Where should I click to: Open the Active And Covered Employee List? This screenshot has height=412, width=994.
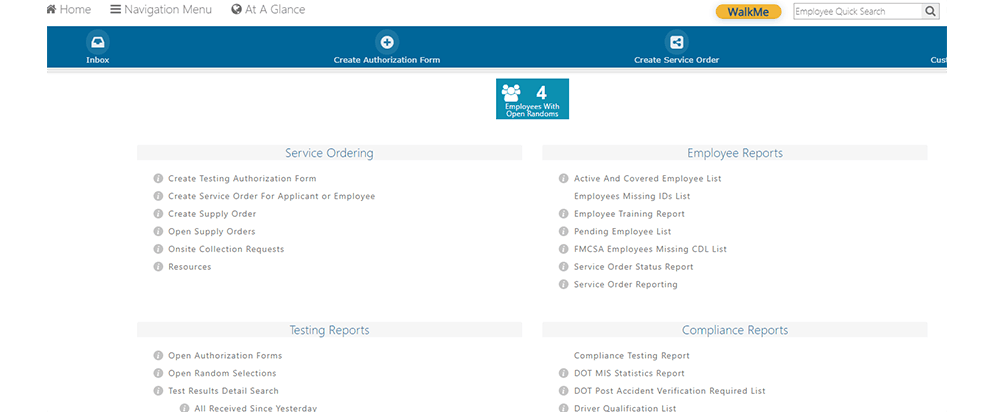click(x=647, y=179)
